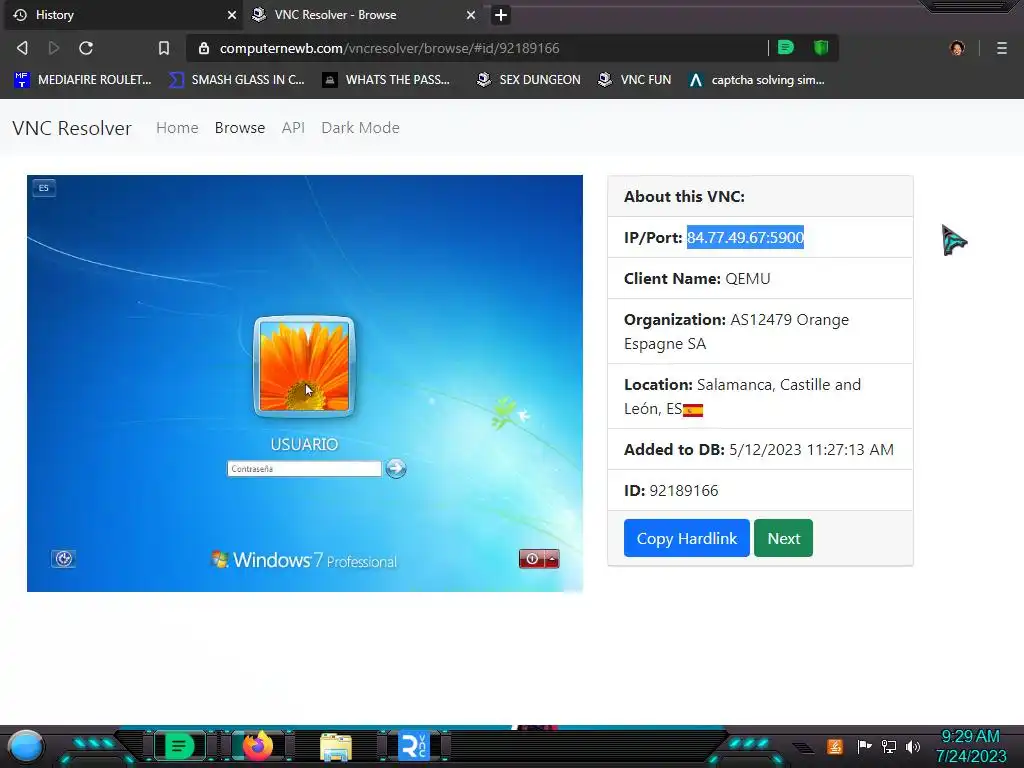Click the browser forward arrow
The width and height of the screenshot is (1024, 768).
54,48
